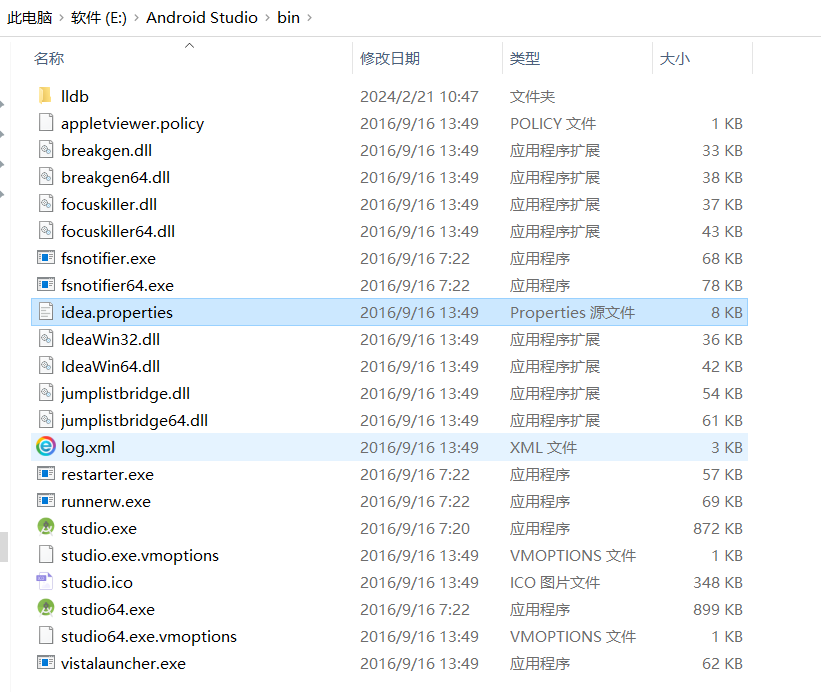
Task: Click the IdeaWin32.dll file icon
Action: tap(46, 339)
